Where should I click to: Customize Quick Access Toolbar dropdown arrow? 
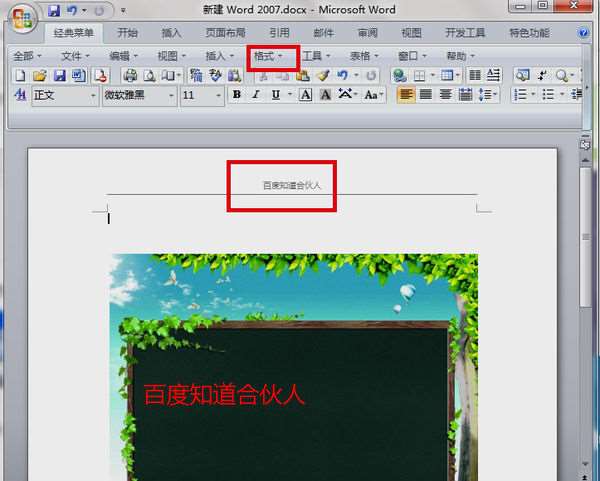click(123, 11)
